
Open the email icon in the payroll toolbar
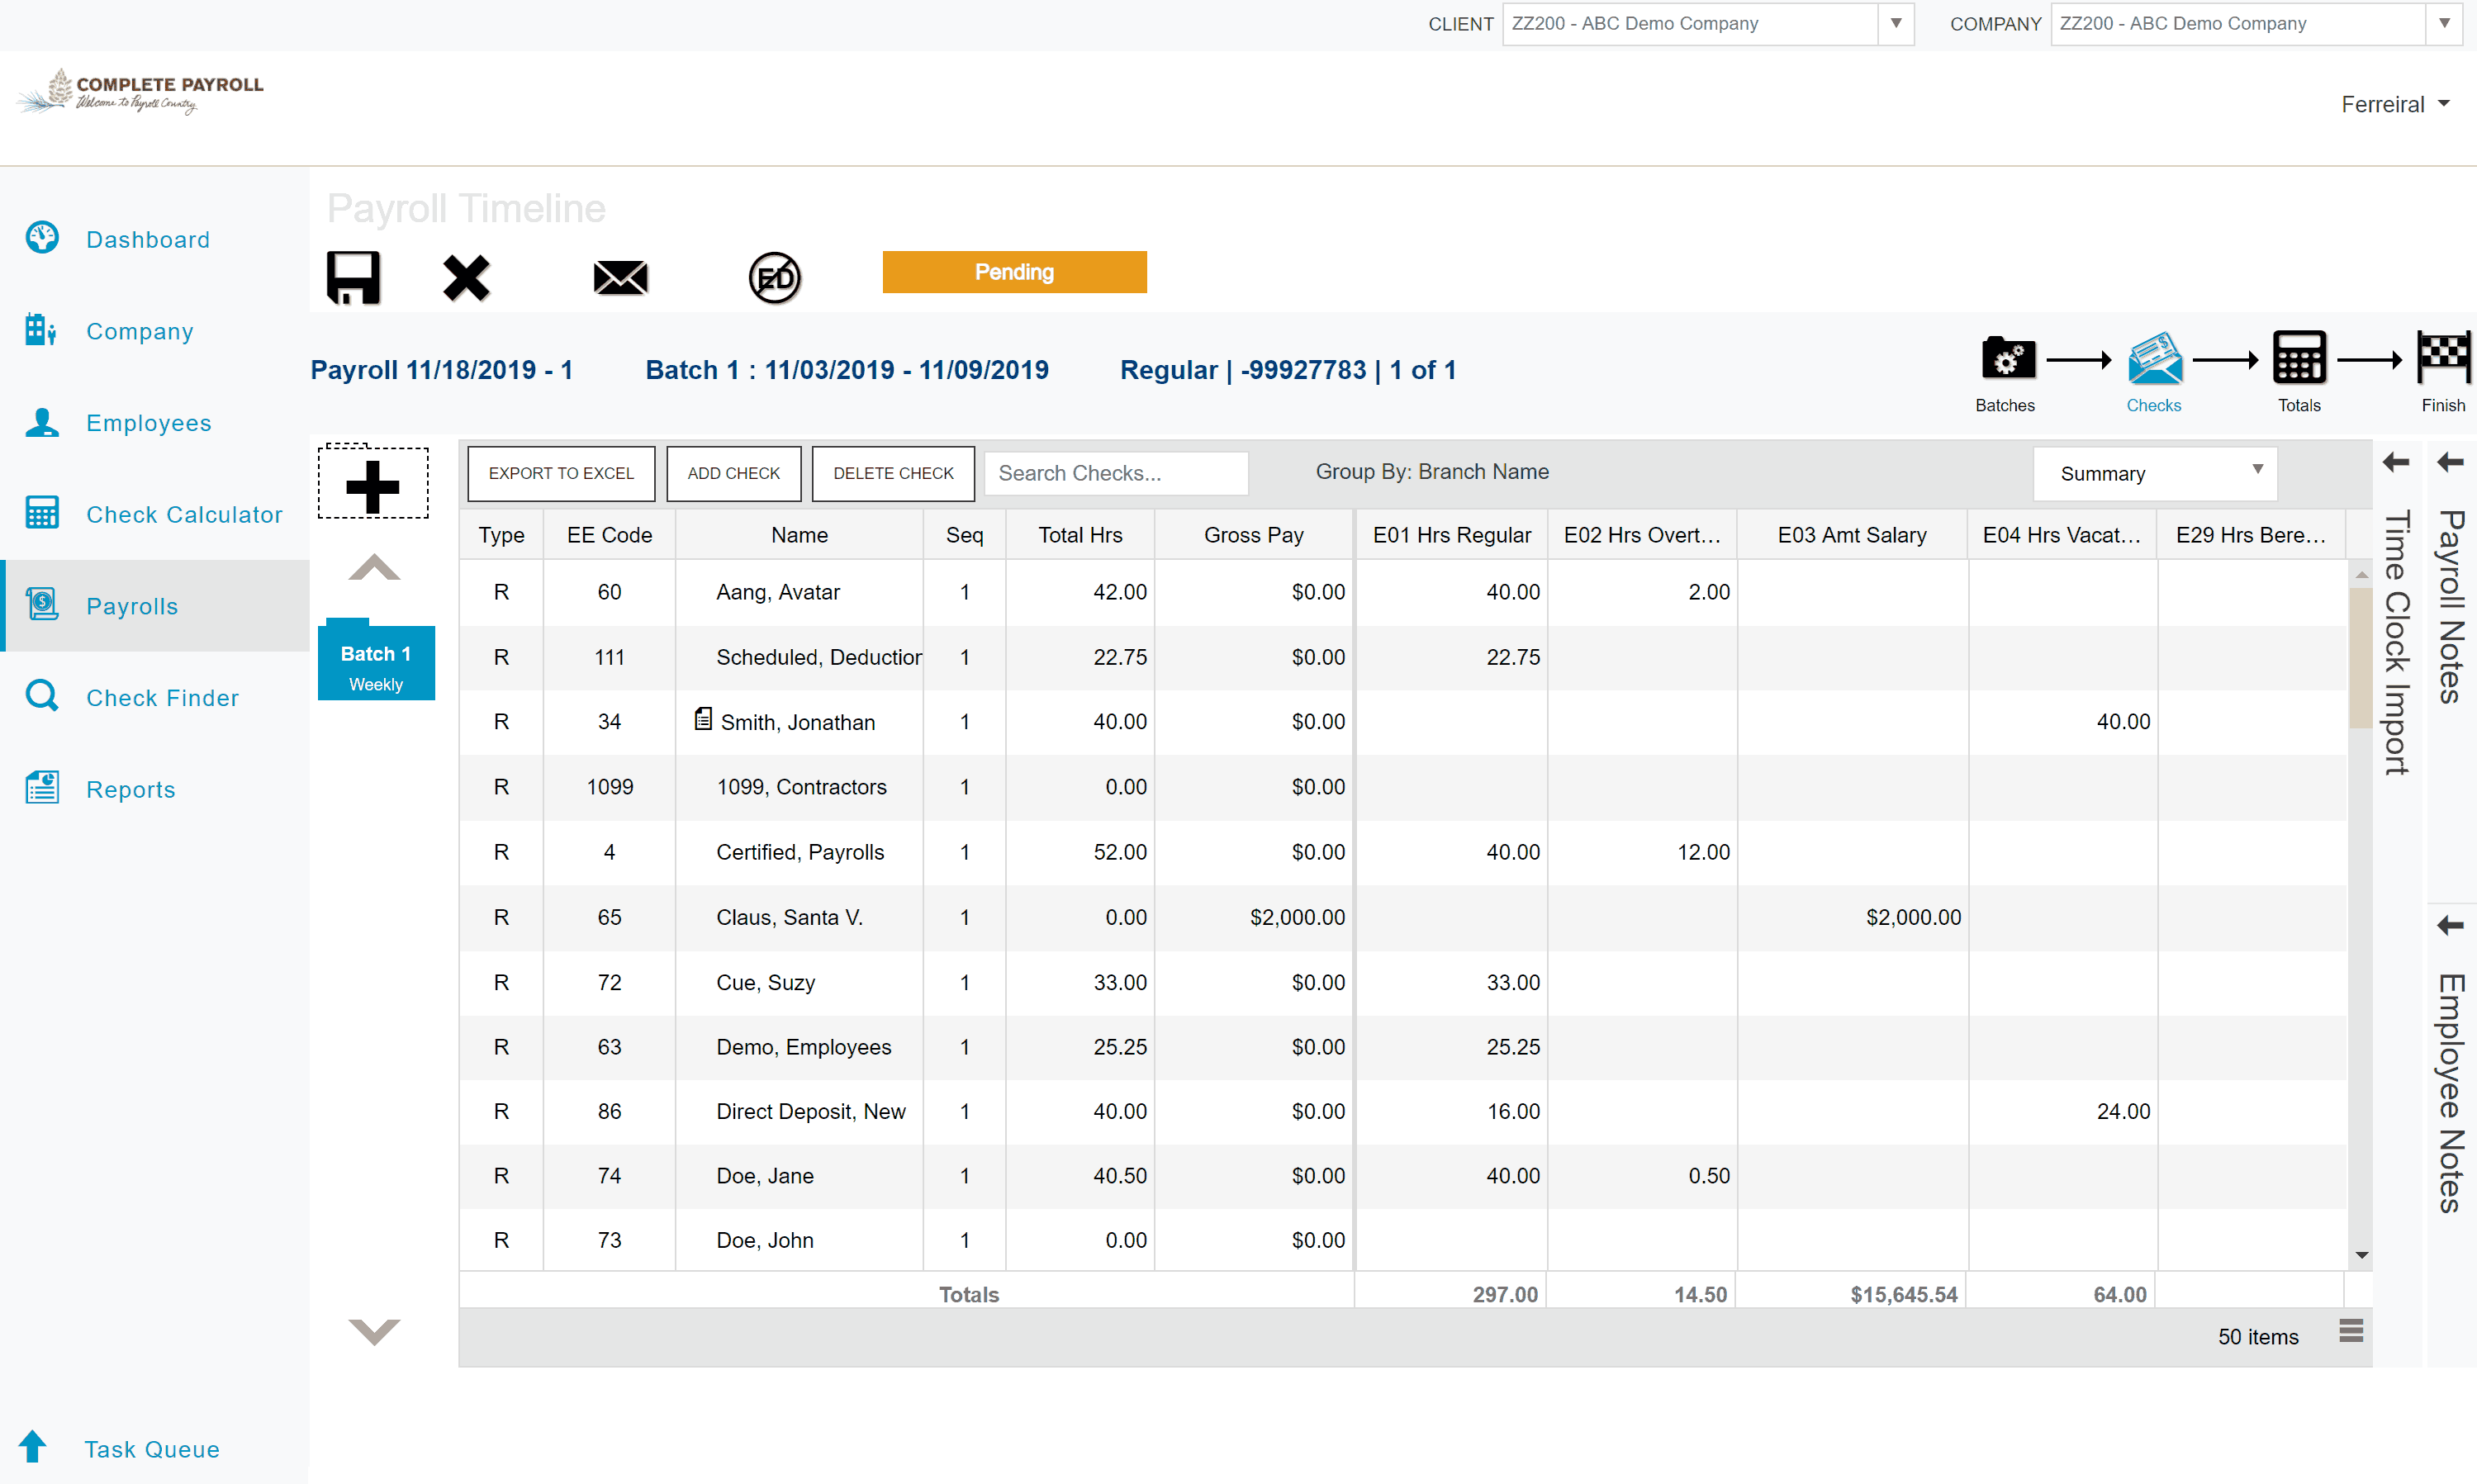point(619,277)
